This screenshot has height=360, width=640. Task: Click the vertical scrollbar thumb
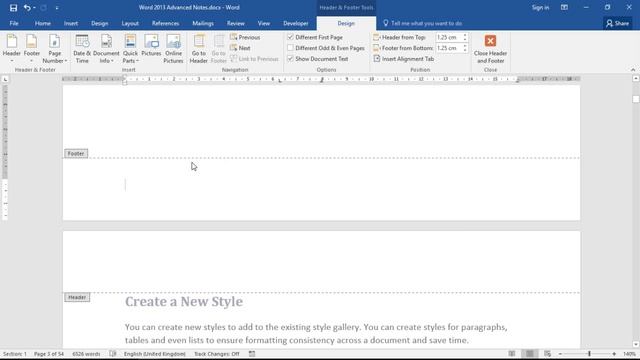click(x=636, y=99)
